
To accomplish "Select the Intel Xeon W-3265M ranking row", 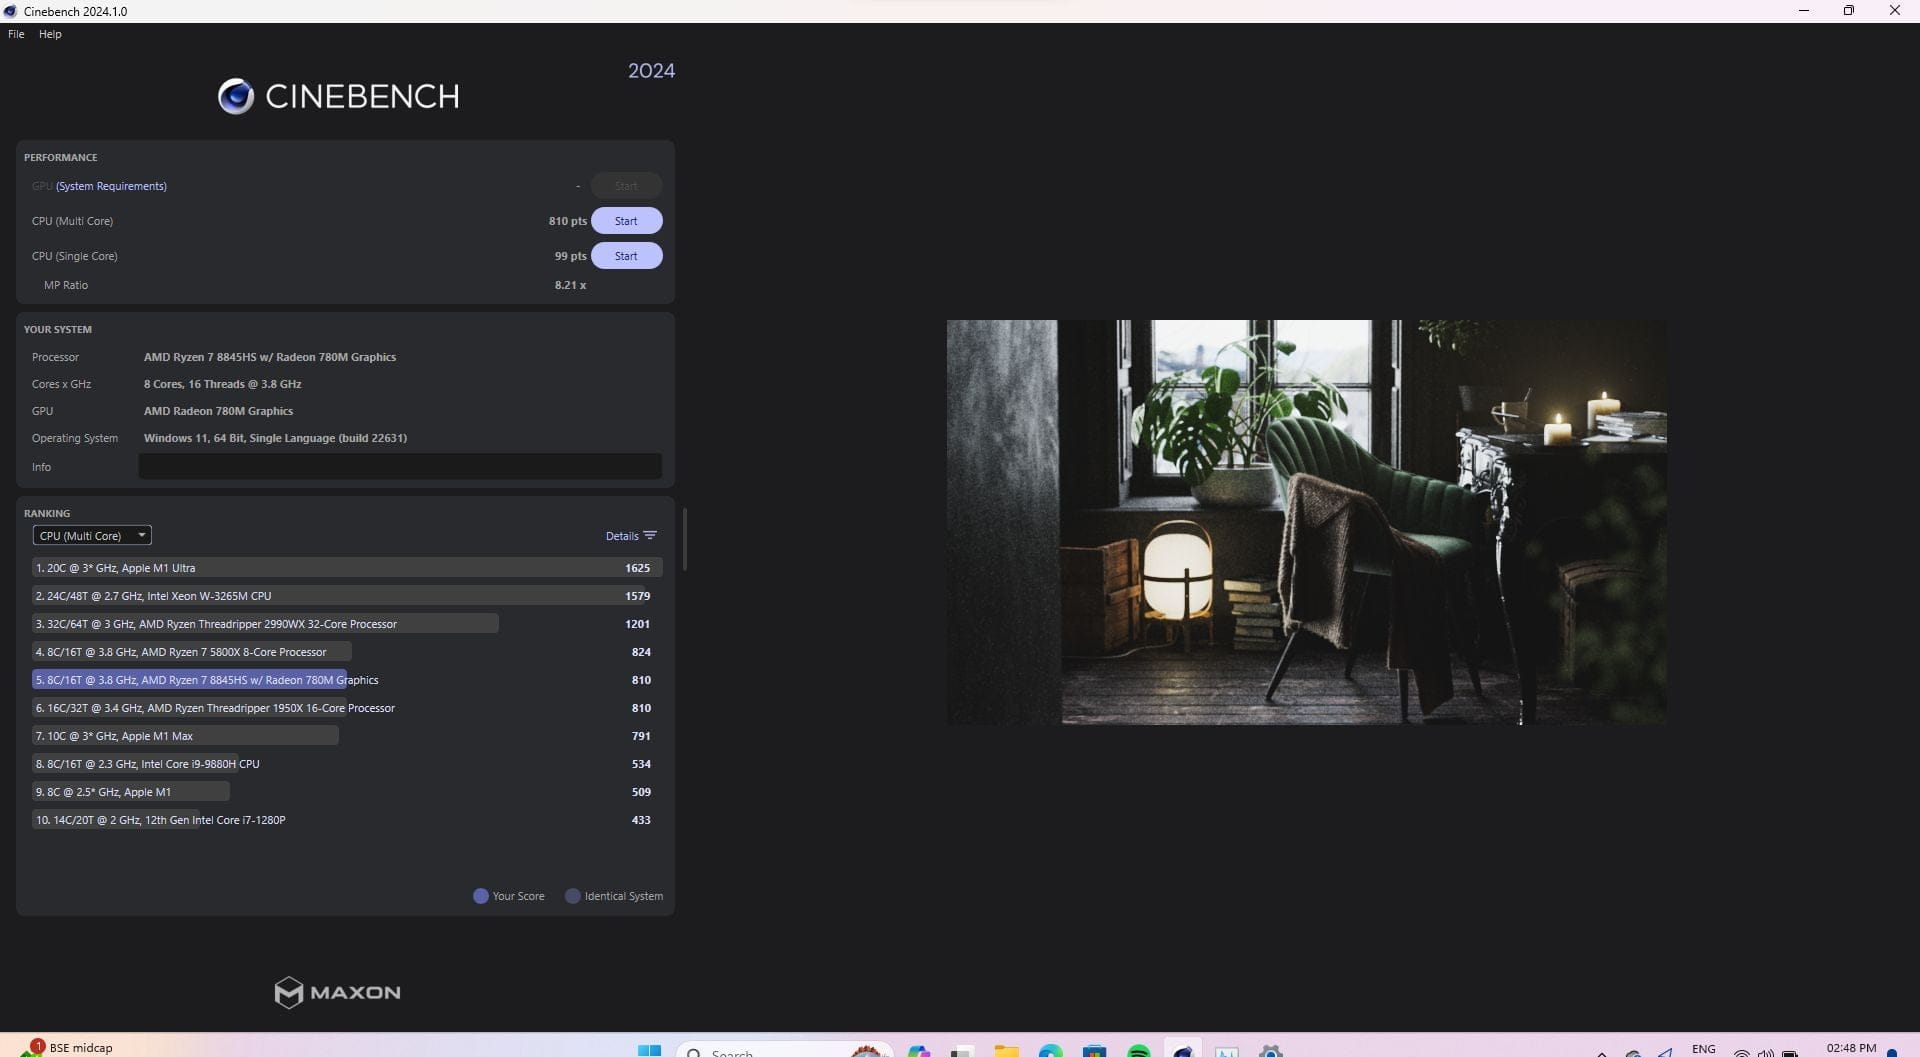I will pyautogui.click(x=346, y=596).
